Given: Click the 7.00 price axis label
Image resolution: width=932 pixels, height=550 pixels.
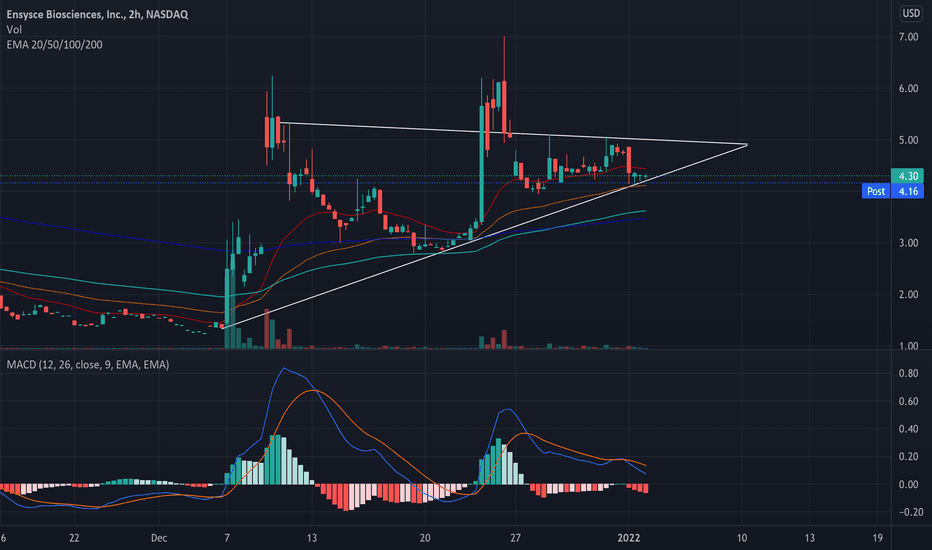Looking at the screenshot, I should pyautogui.click(x=908, y=37).
